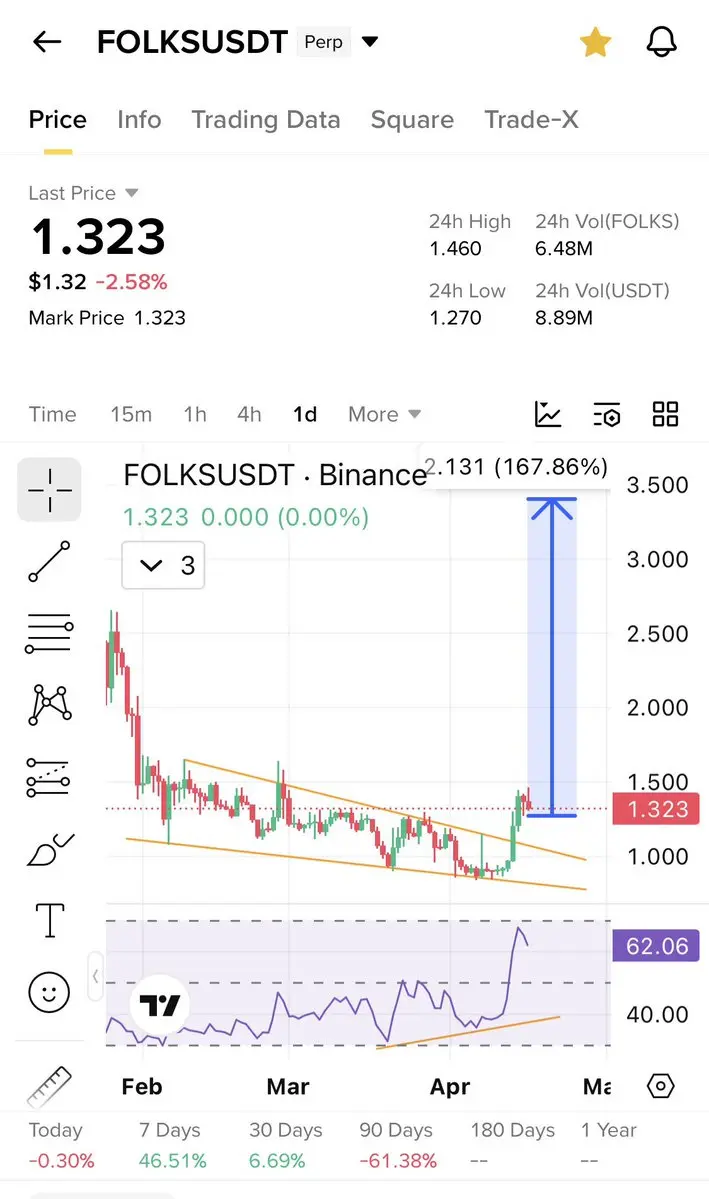The width and height of the screenshot is (709, 1199).
Task: Open chart settings hexagon icon
Action: click(661, 1086)
